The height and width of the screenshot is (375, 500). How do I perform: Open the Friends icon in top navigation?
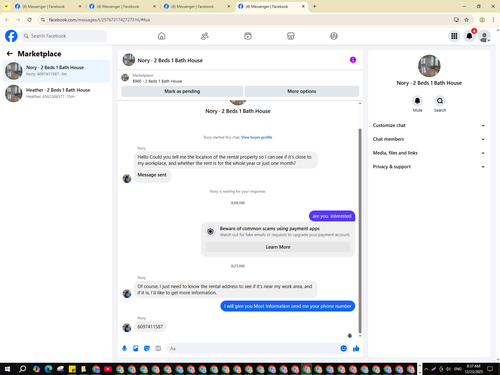tap(205, 36)
